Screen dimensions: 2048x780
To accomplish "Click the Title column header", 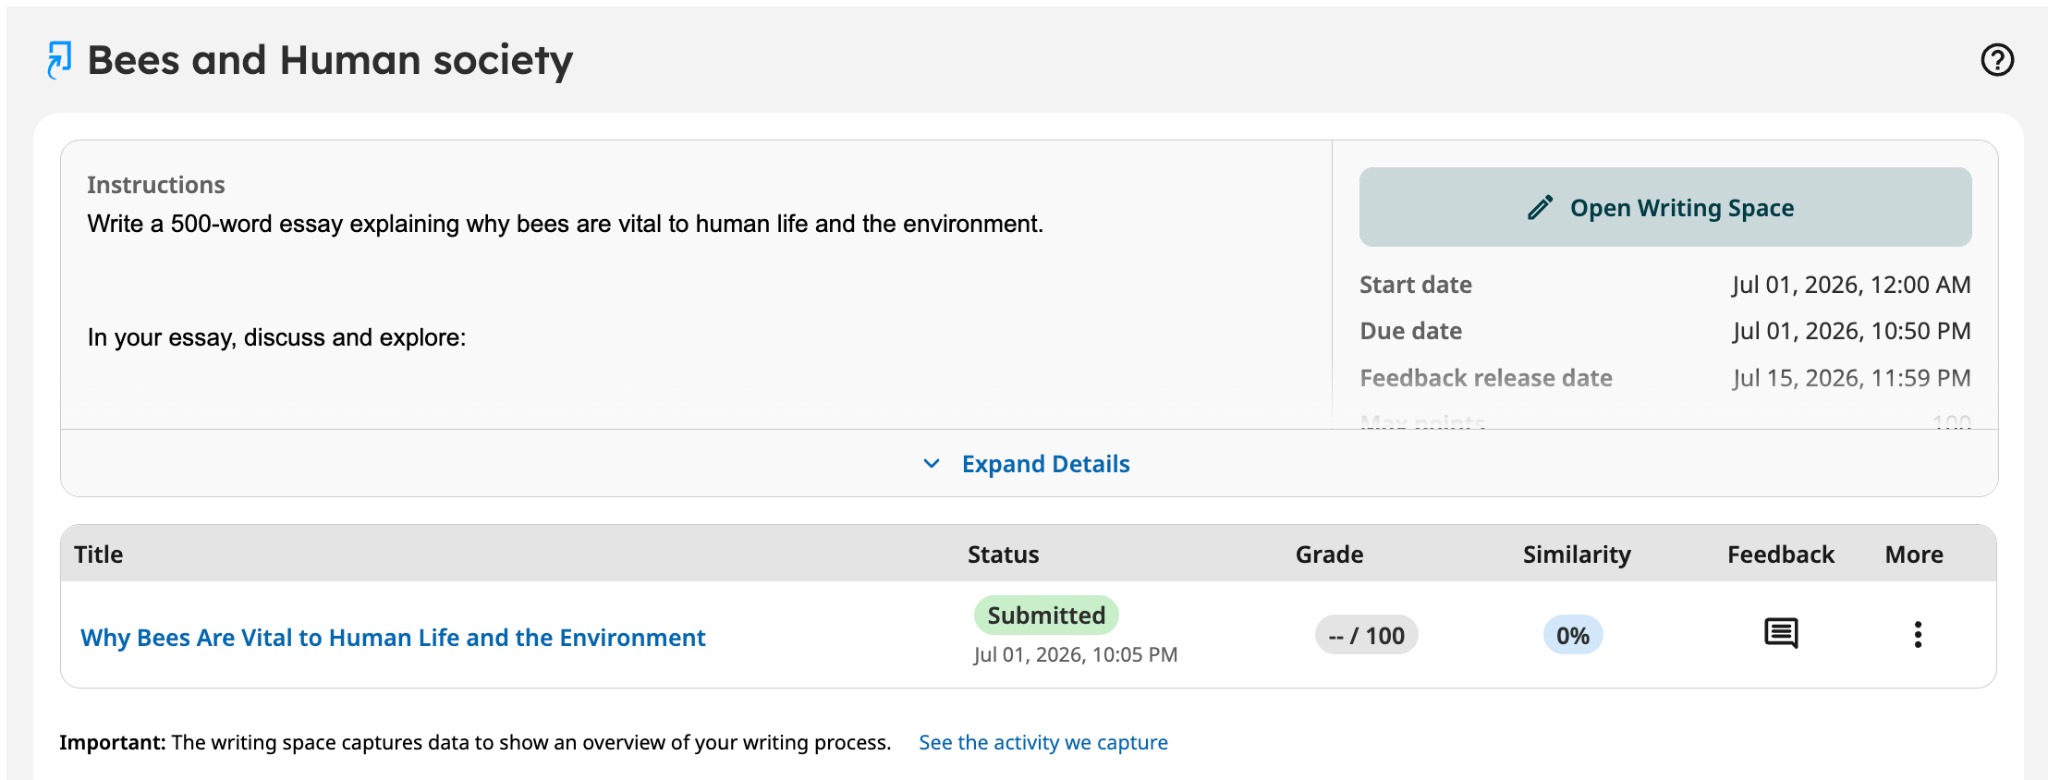I will point(98,555).
